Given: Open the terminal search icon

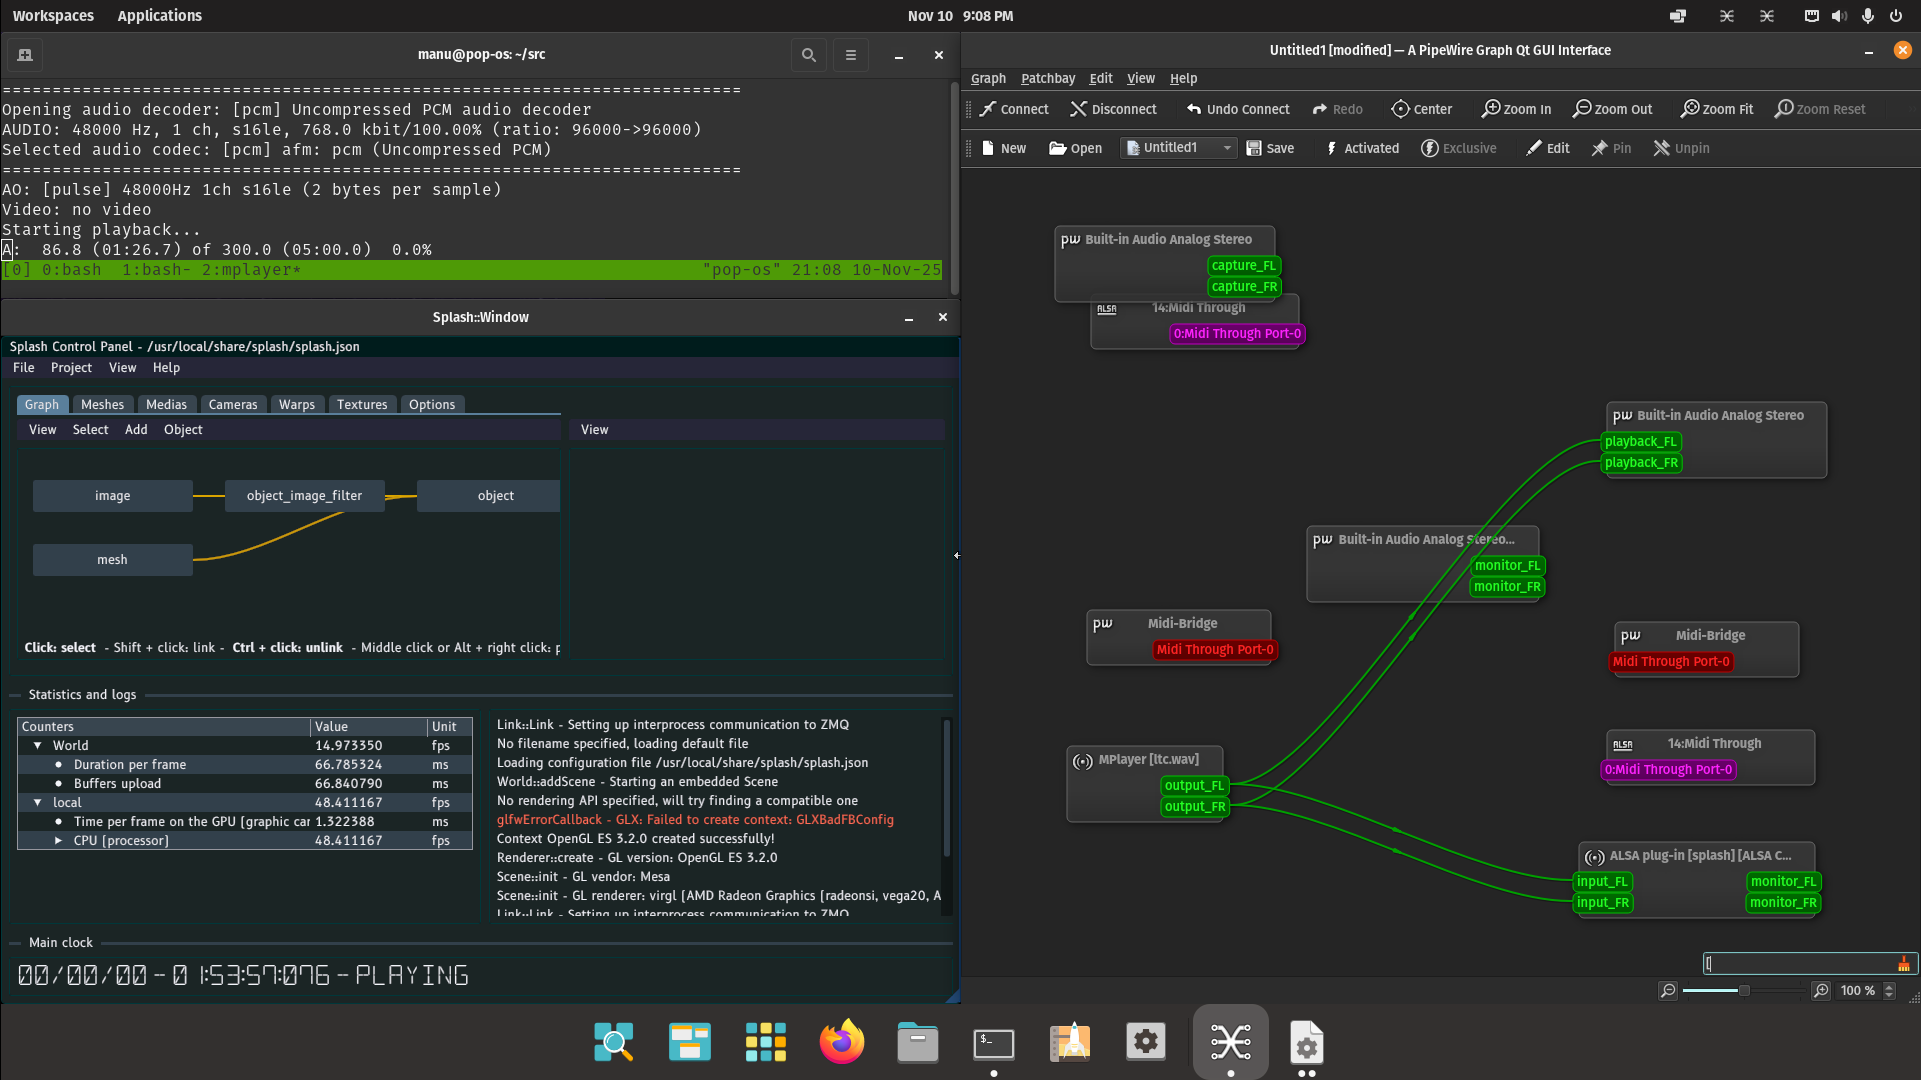Looking at the screenshot, I should [808, 55].
